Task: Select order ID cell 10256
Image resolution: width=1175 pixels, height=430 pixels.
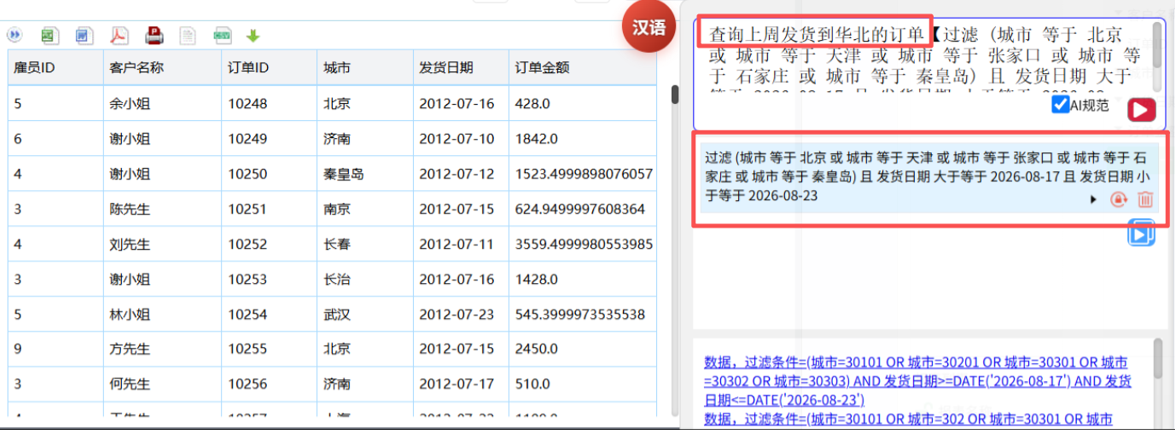Action: pos(270,384)
